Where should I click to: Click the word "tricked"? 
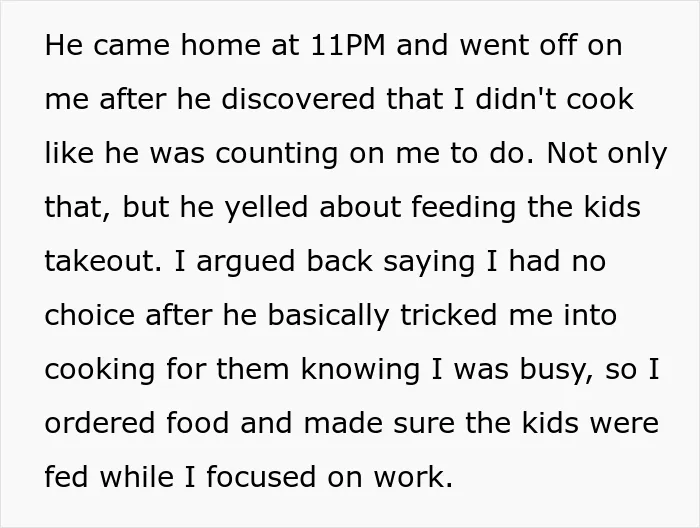(x=448, y=315)
